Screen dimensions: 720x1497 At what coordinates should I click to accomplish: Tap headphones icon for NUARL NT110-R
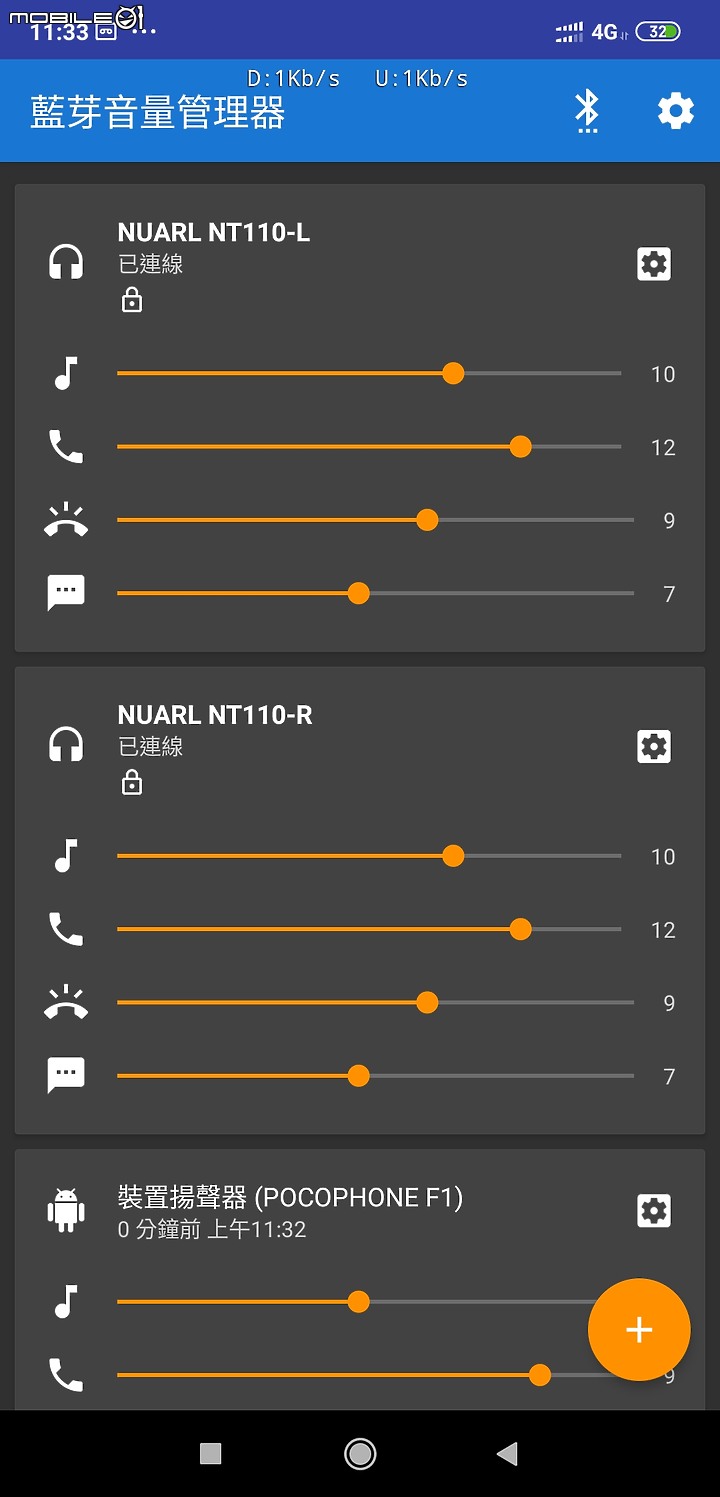click(66, 745)
